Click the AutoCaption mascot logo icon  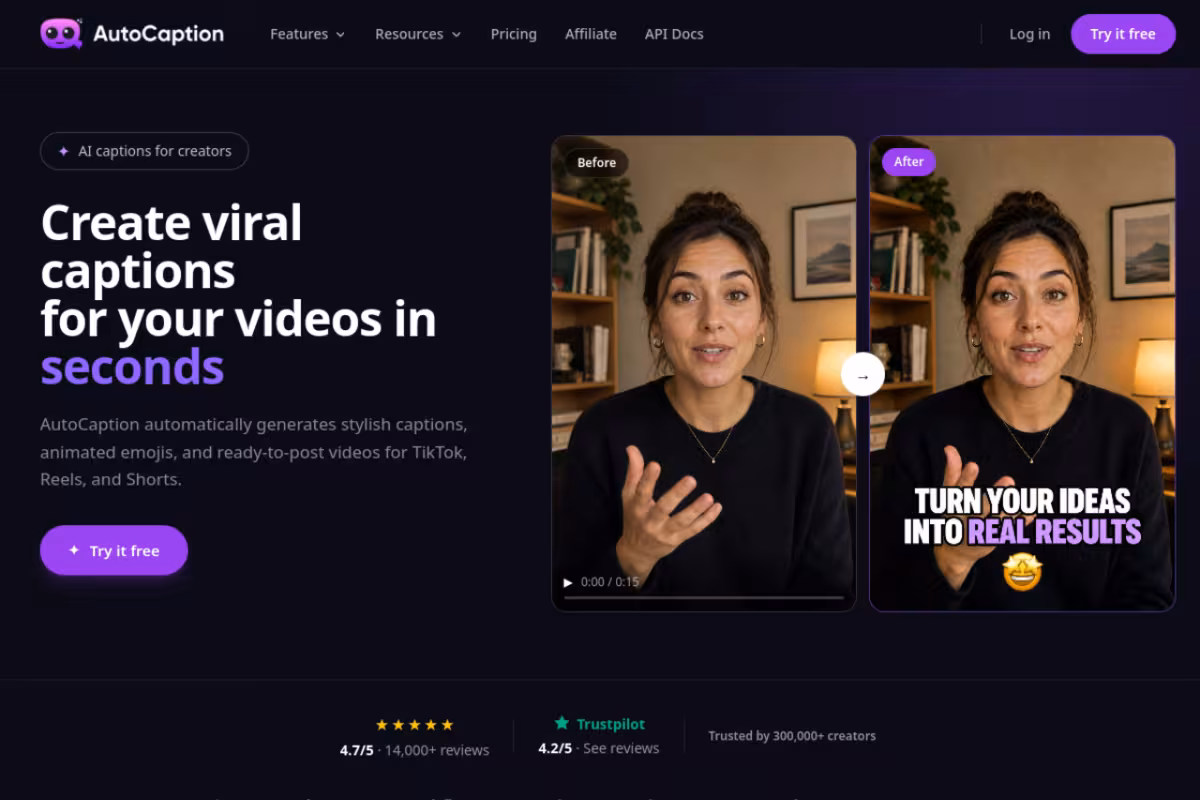pyautogui.click(x=61, y=33)
